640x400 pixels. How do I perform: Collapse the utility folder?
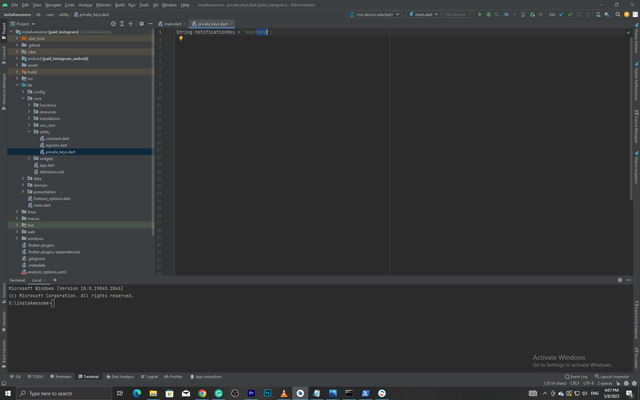click(29, 132)
